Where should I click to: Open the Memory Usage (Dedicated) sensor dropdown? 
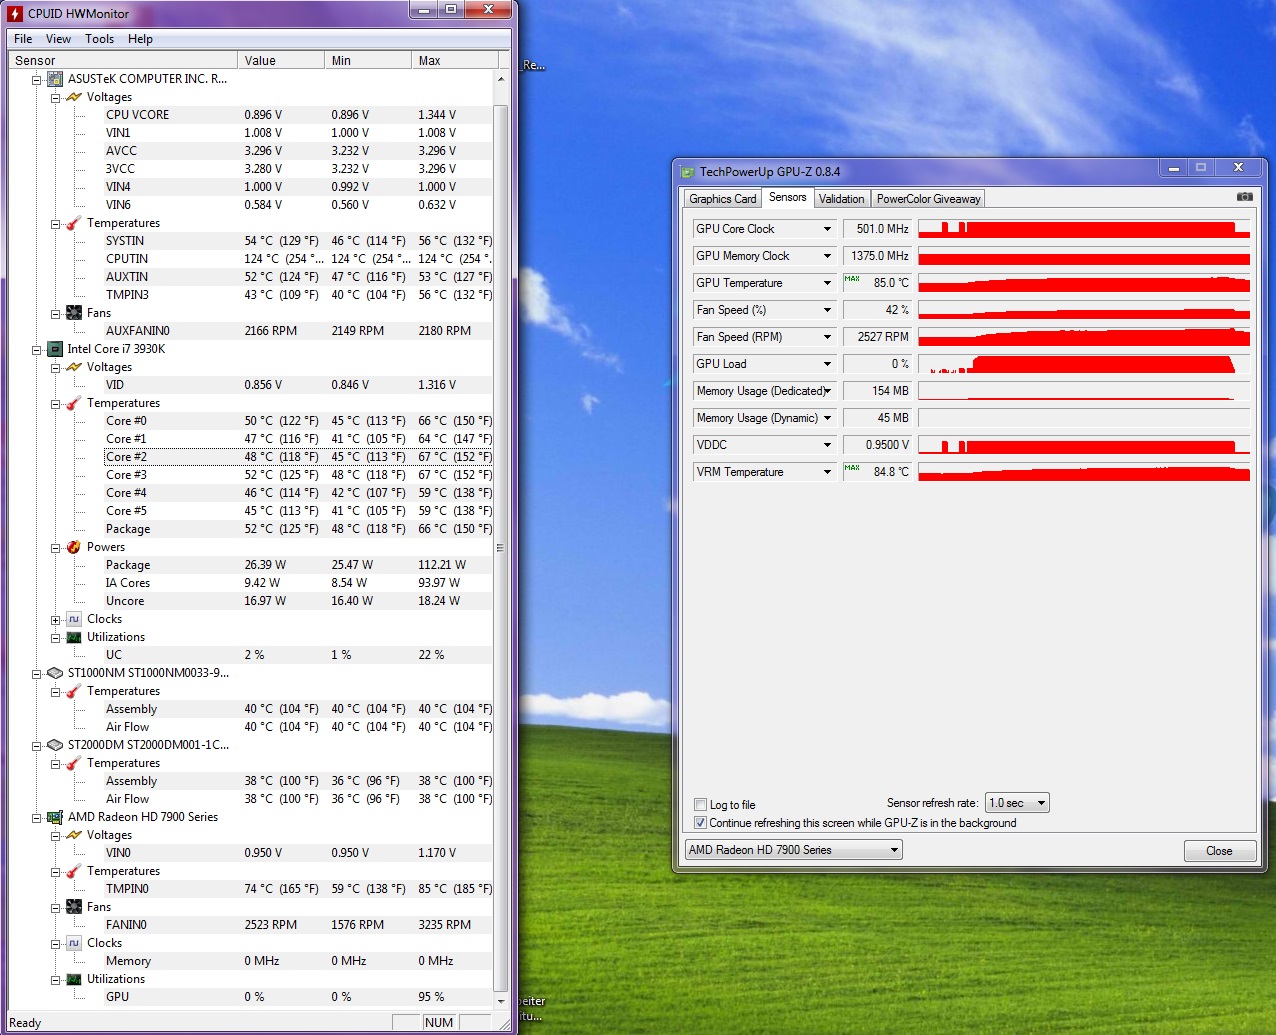pyautogui.click(x=827, y=391)
